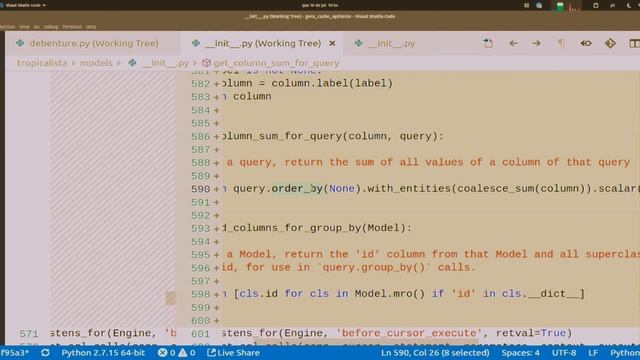Click line number 586 in the gutter
Viewport: 640px width, 360px height.
click(x=200, y=136)
